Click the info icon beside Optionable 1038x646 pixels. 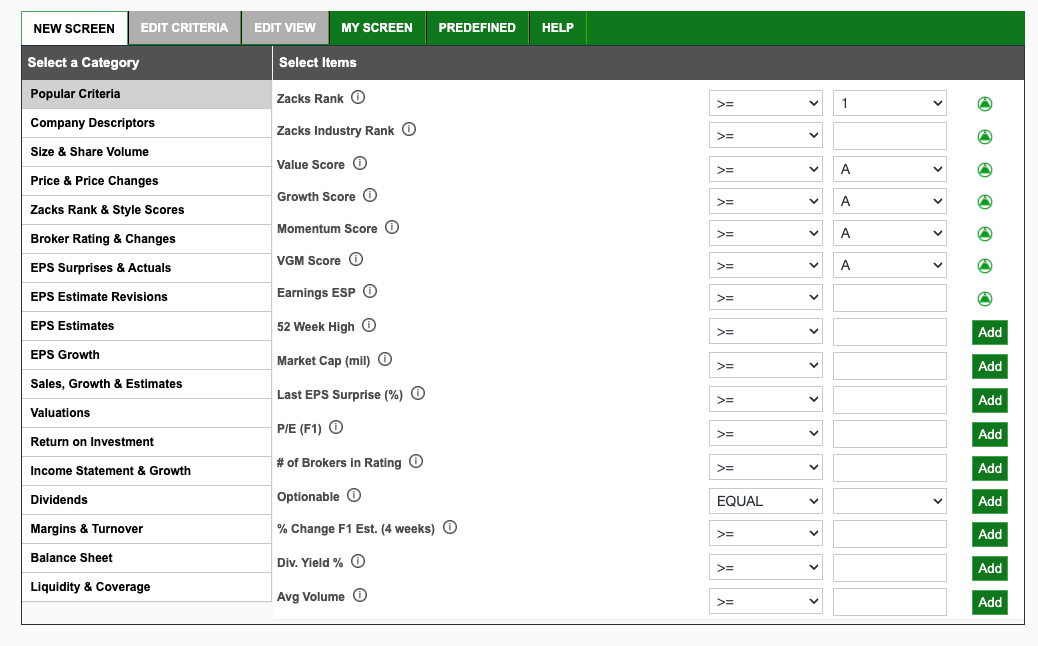[x=354, y=495]
